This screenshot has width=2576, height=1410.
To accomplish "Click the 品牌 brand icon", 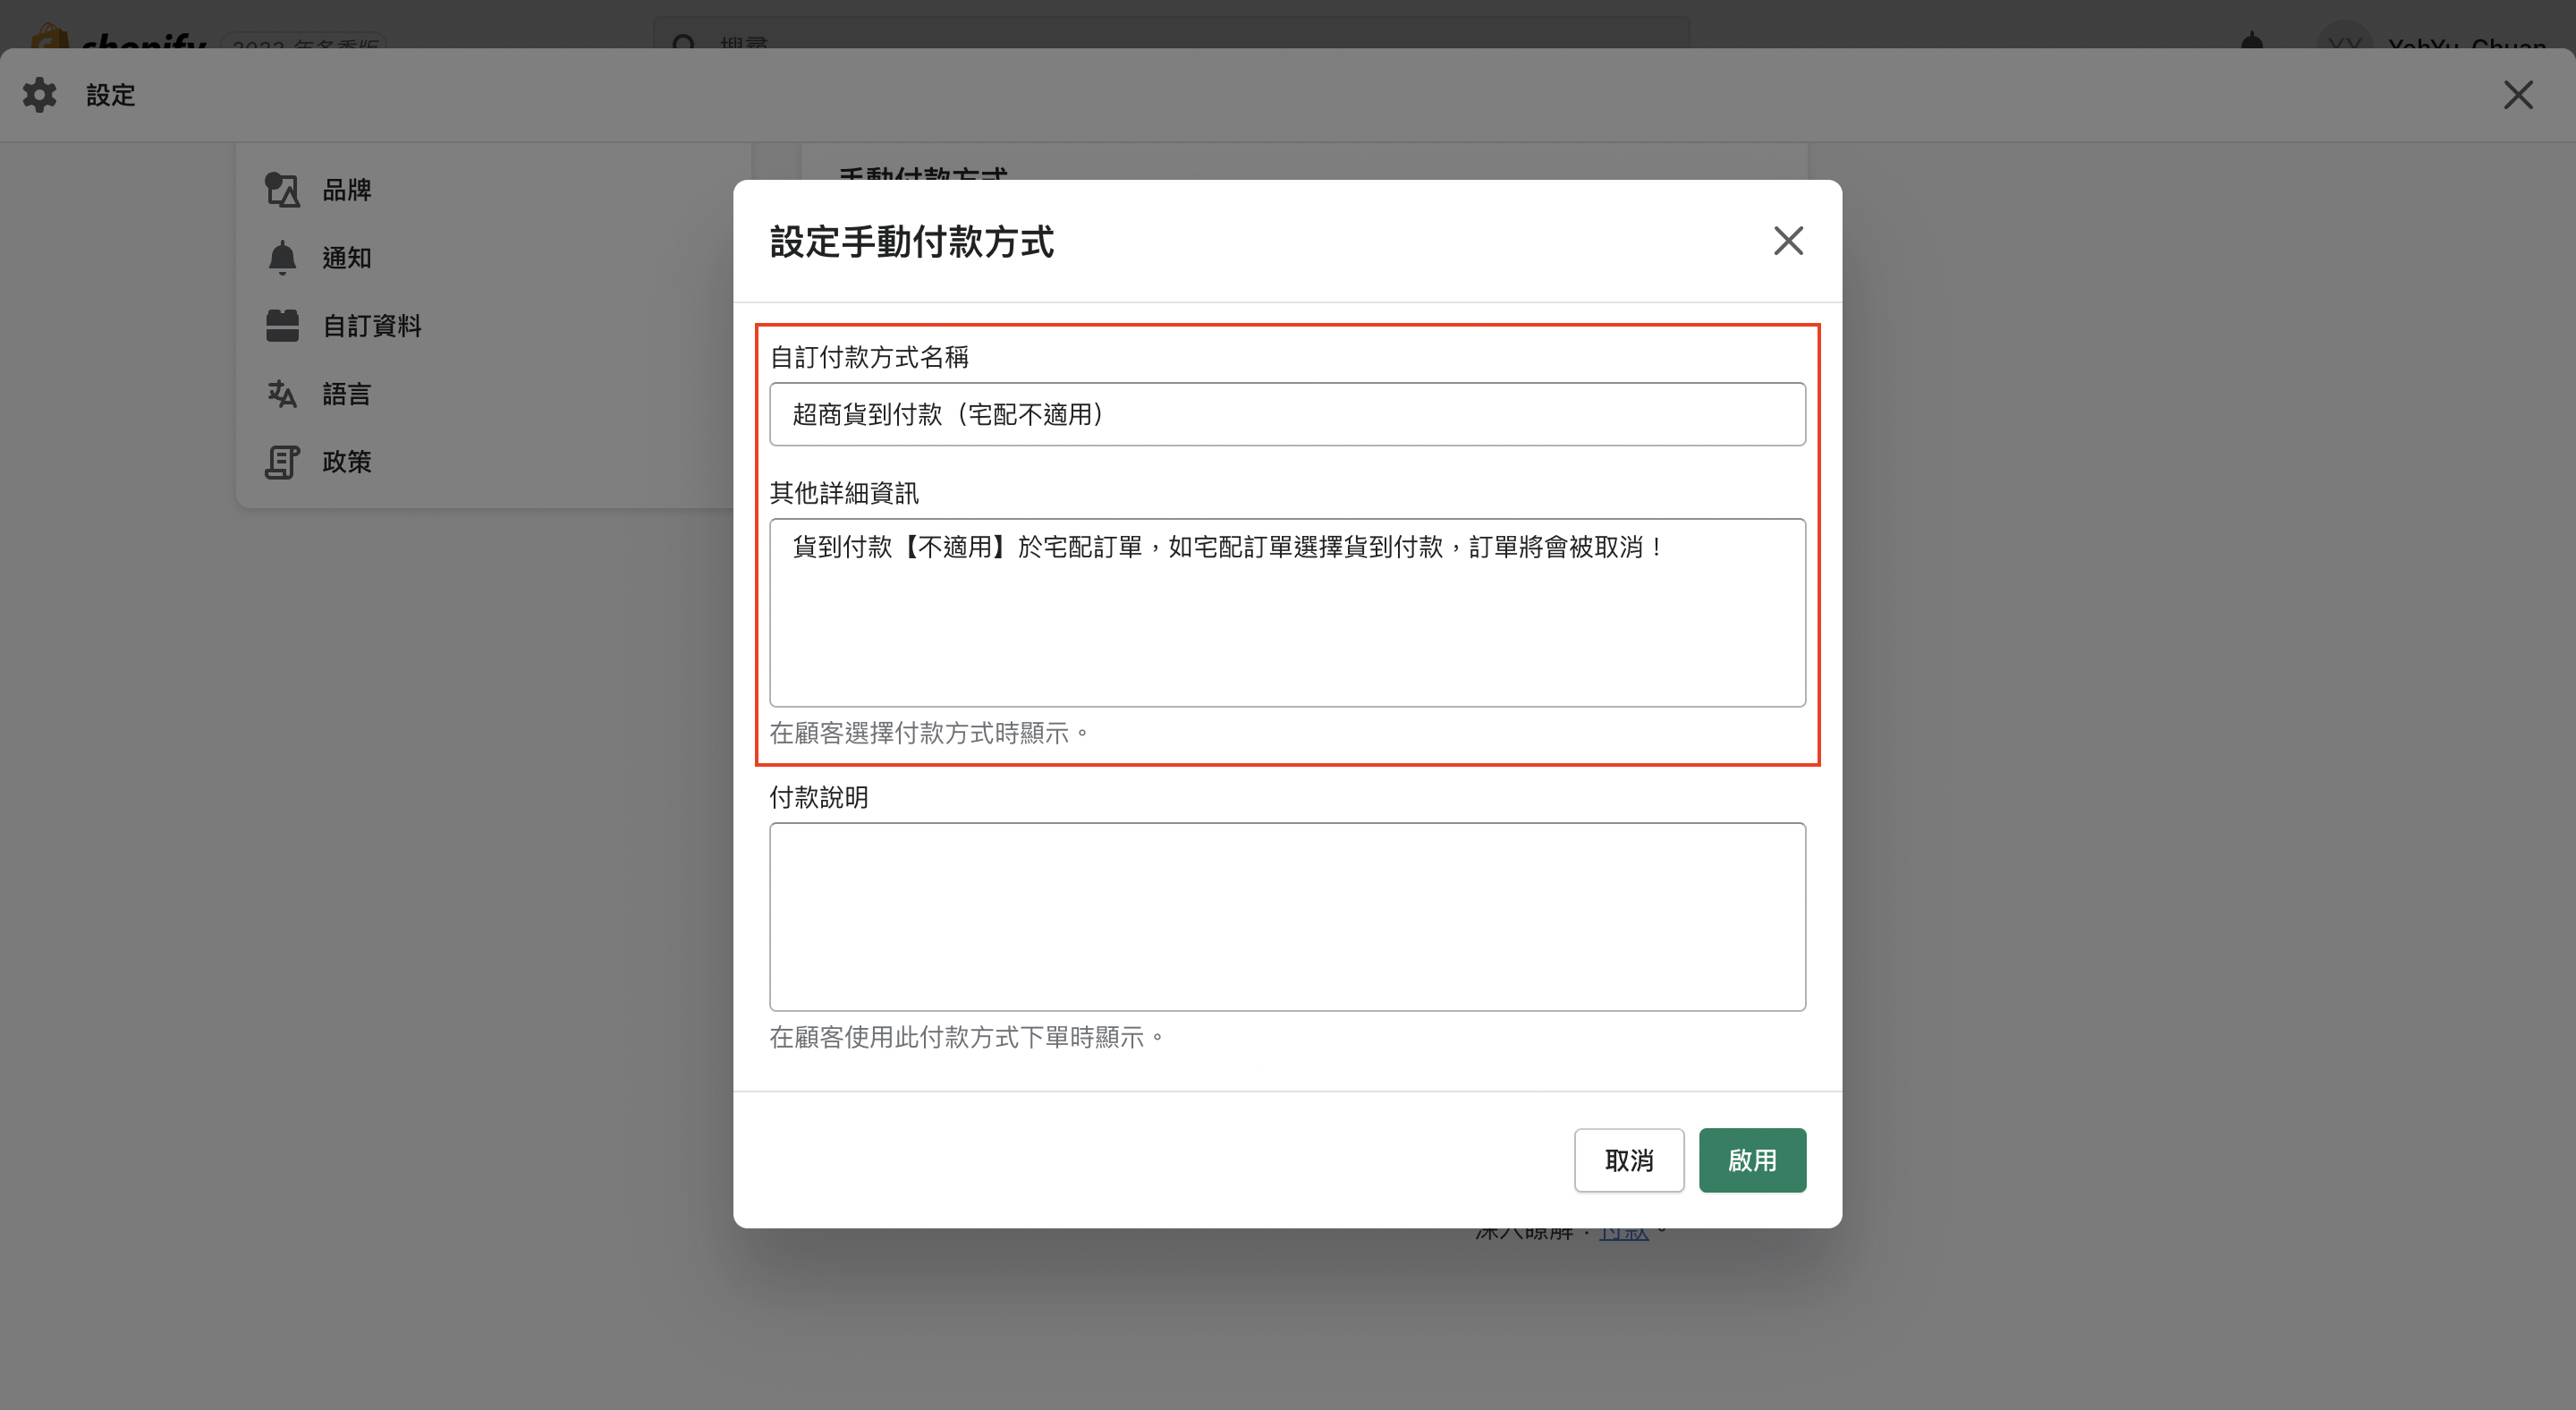I will click(x=282, y=190).
